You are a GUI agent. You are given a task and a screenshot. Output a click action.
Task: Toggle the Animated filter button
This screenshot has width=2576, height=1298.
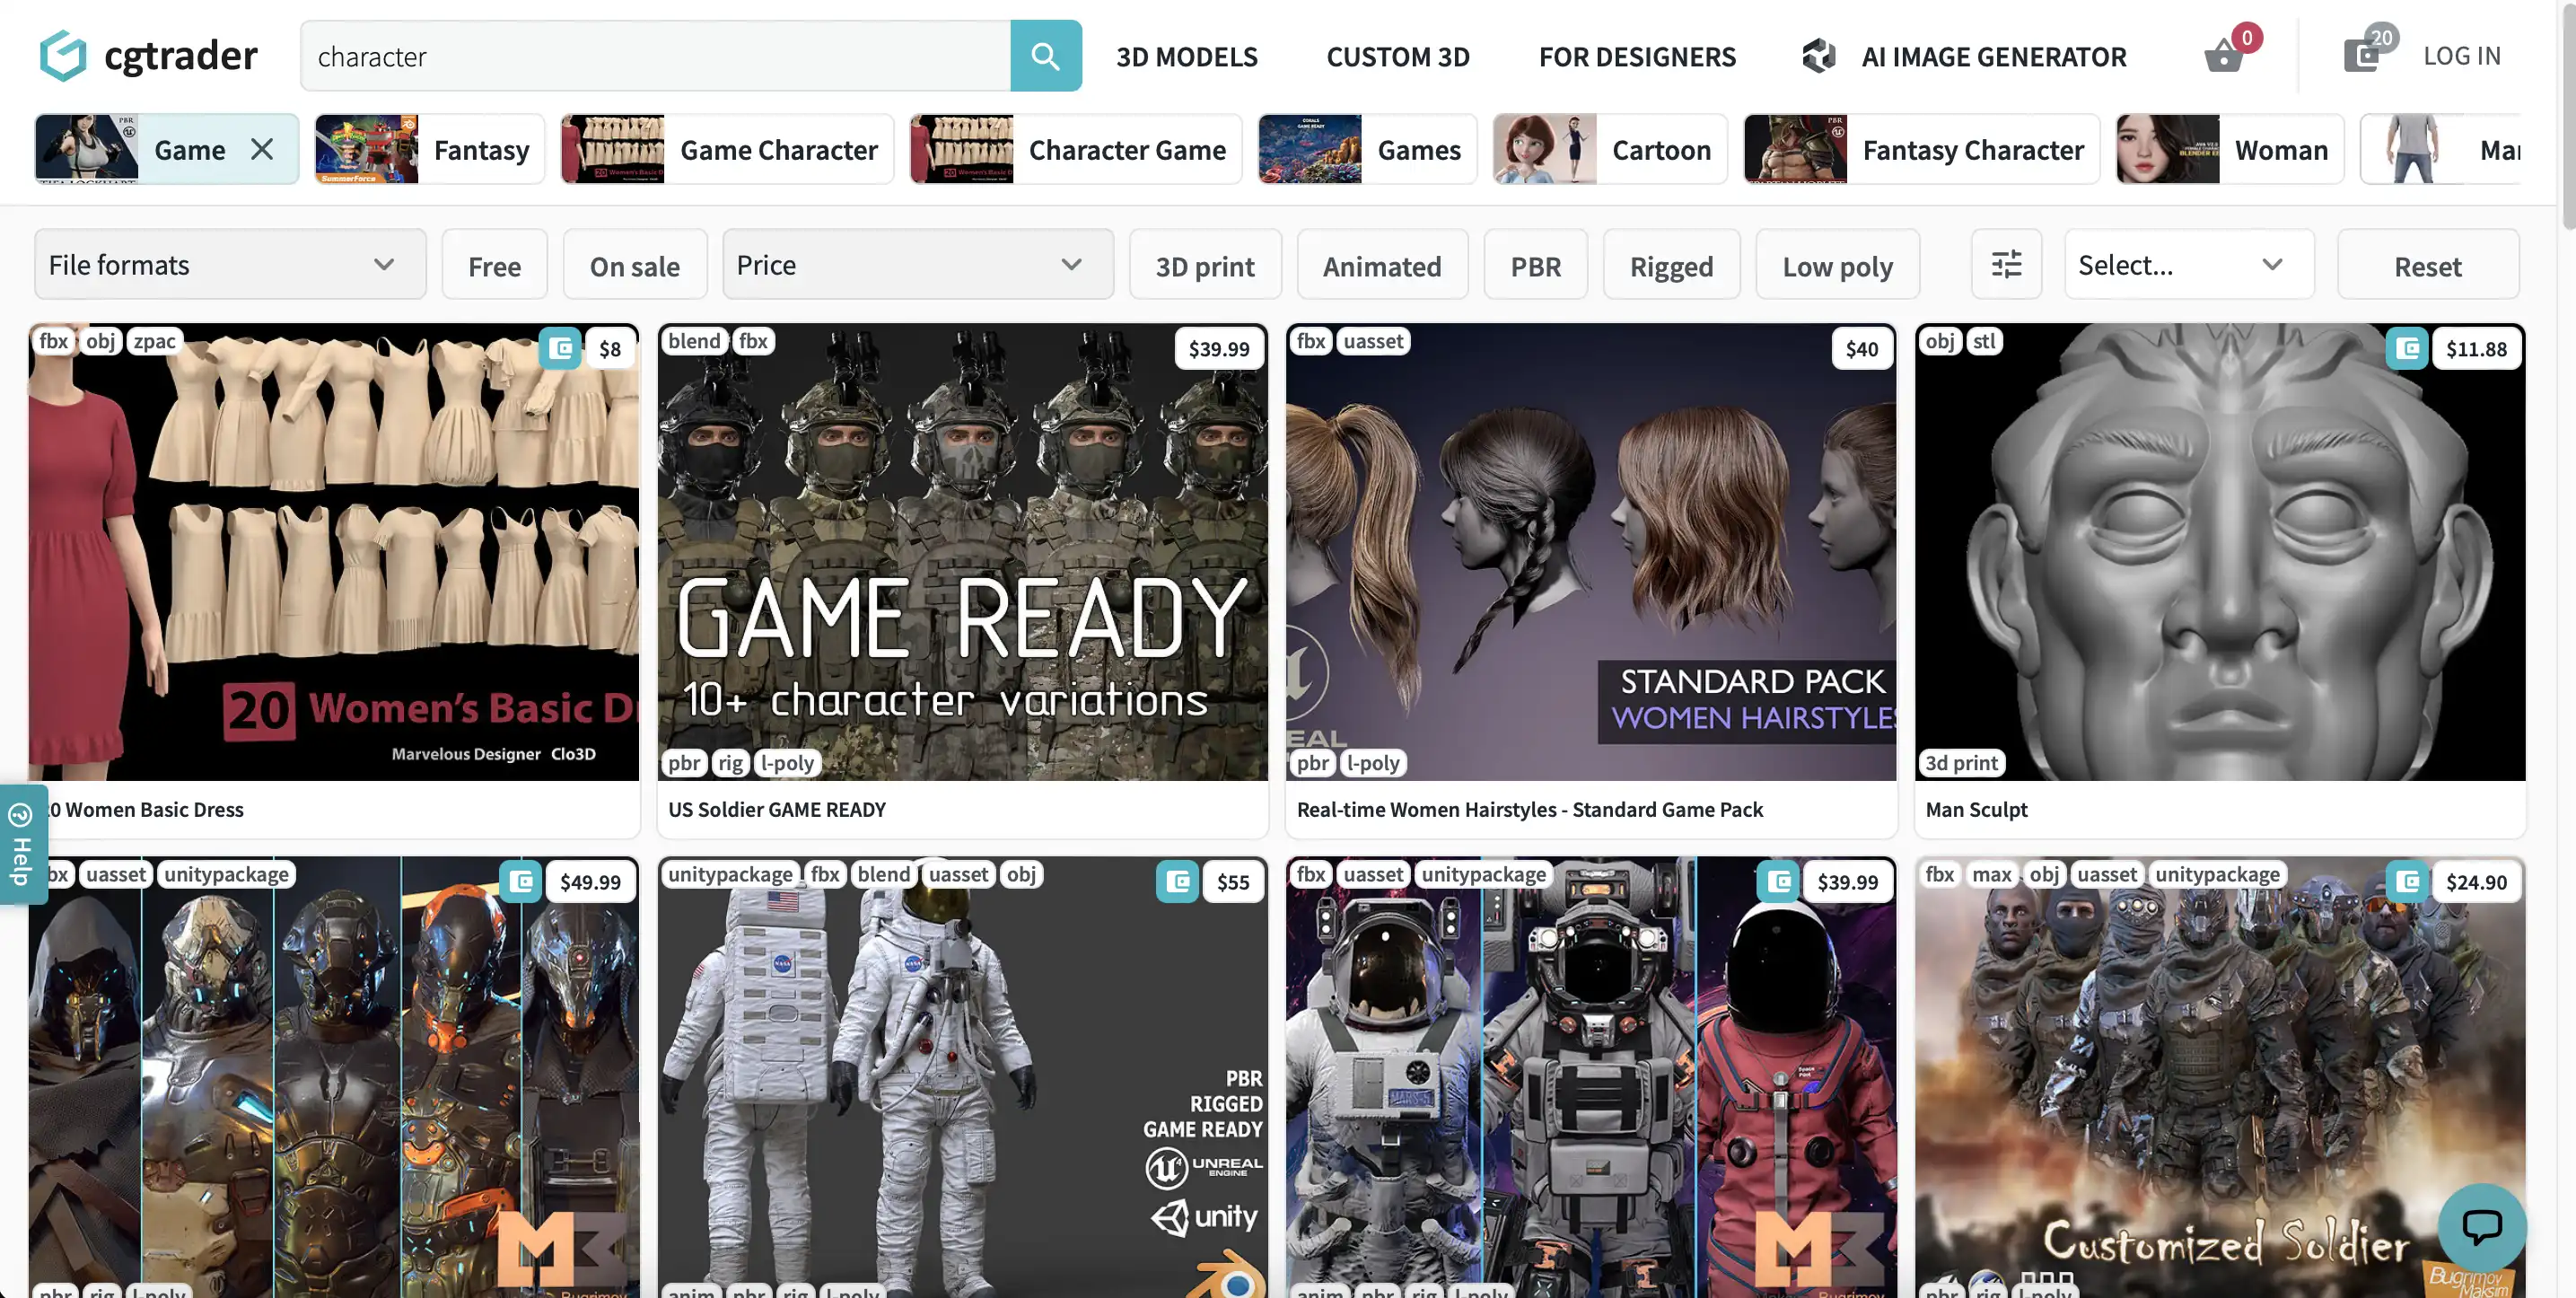[1381, 263]
